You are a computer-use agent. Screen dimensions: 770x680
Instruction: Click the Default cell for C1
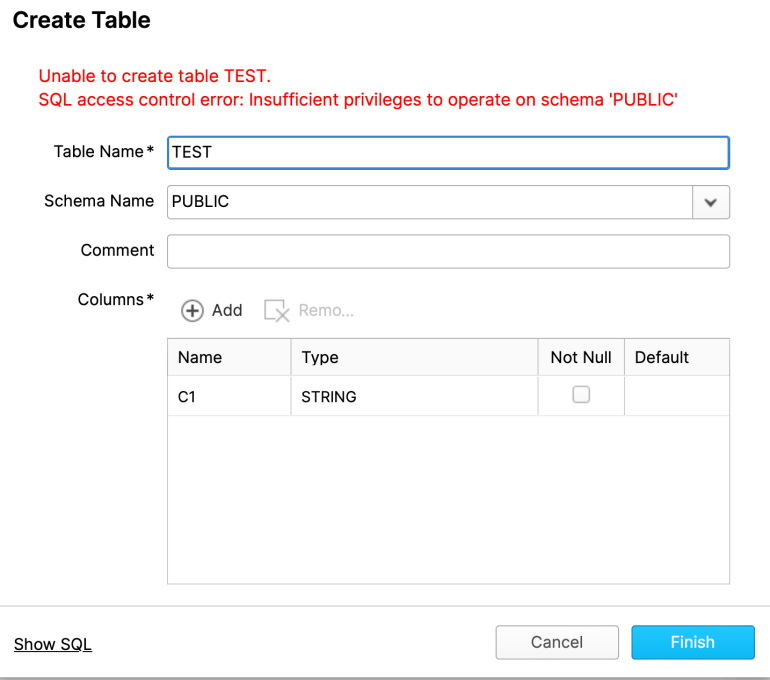pyautogui.click(x=677, y=396)
